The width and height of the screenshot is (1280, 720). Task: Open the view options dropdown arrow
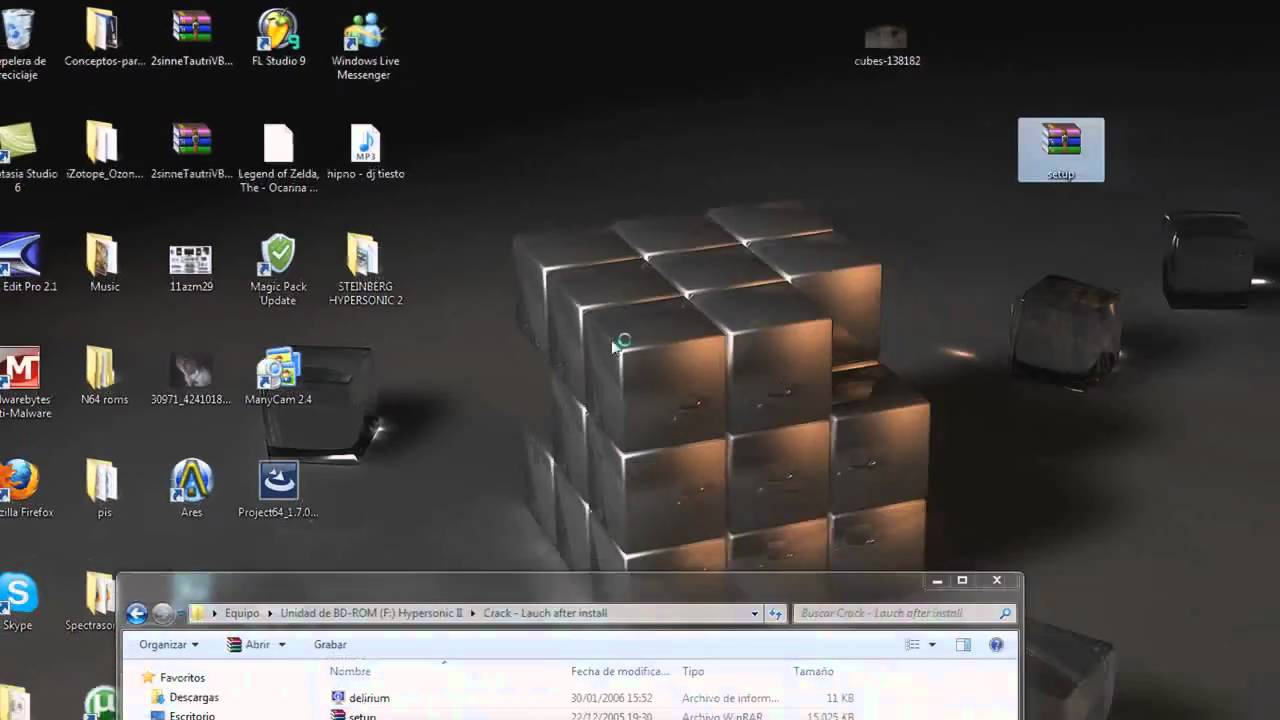click(x=932, y=645)
